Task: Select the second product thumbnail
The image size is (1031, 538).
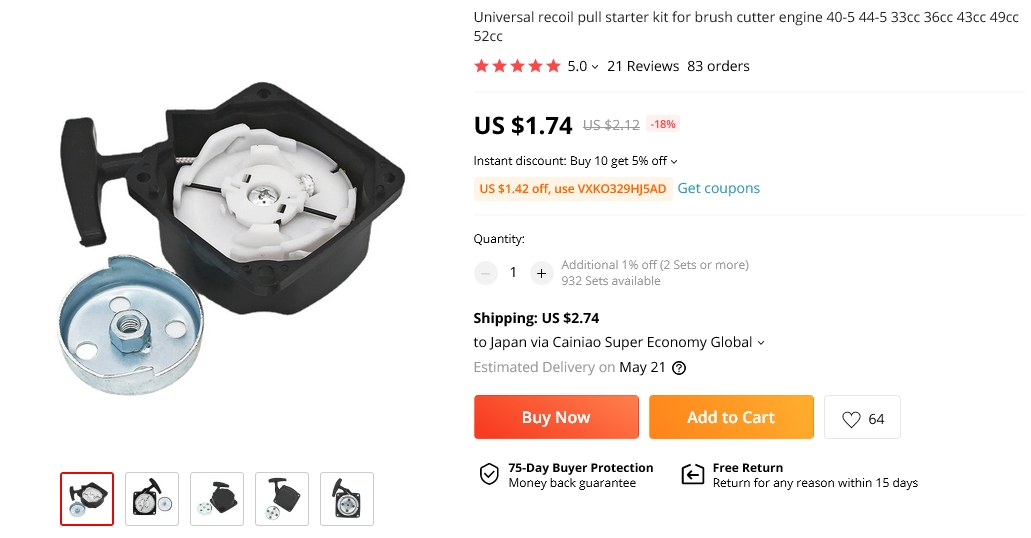Action: point(152,499)
